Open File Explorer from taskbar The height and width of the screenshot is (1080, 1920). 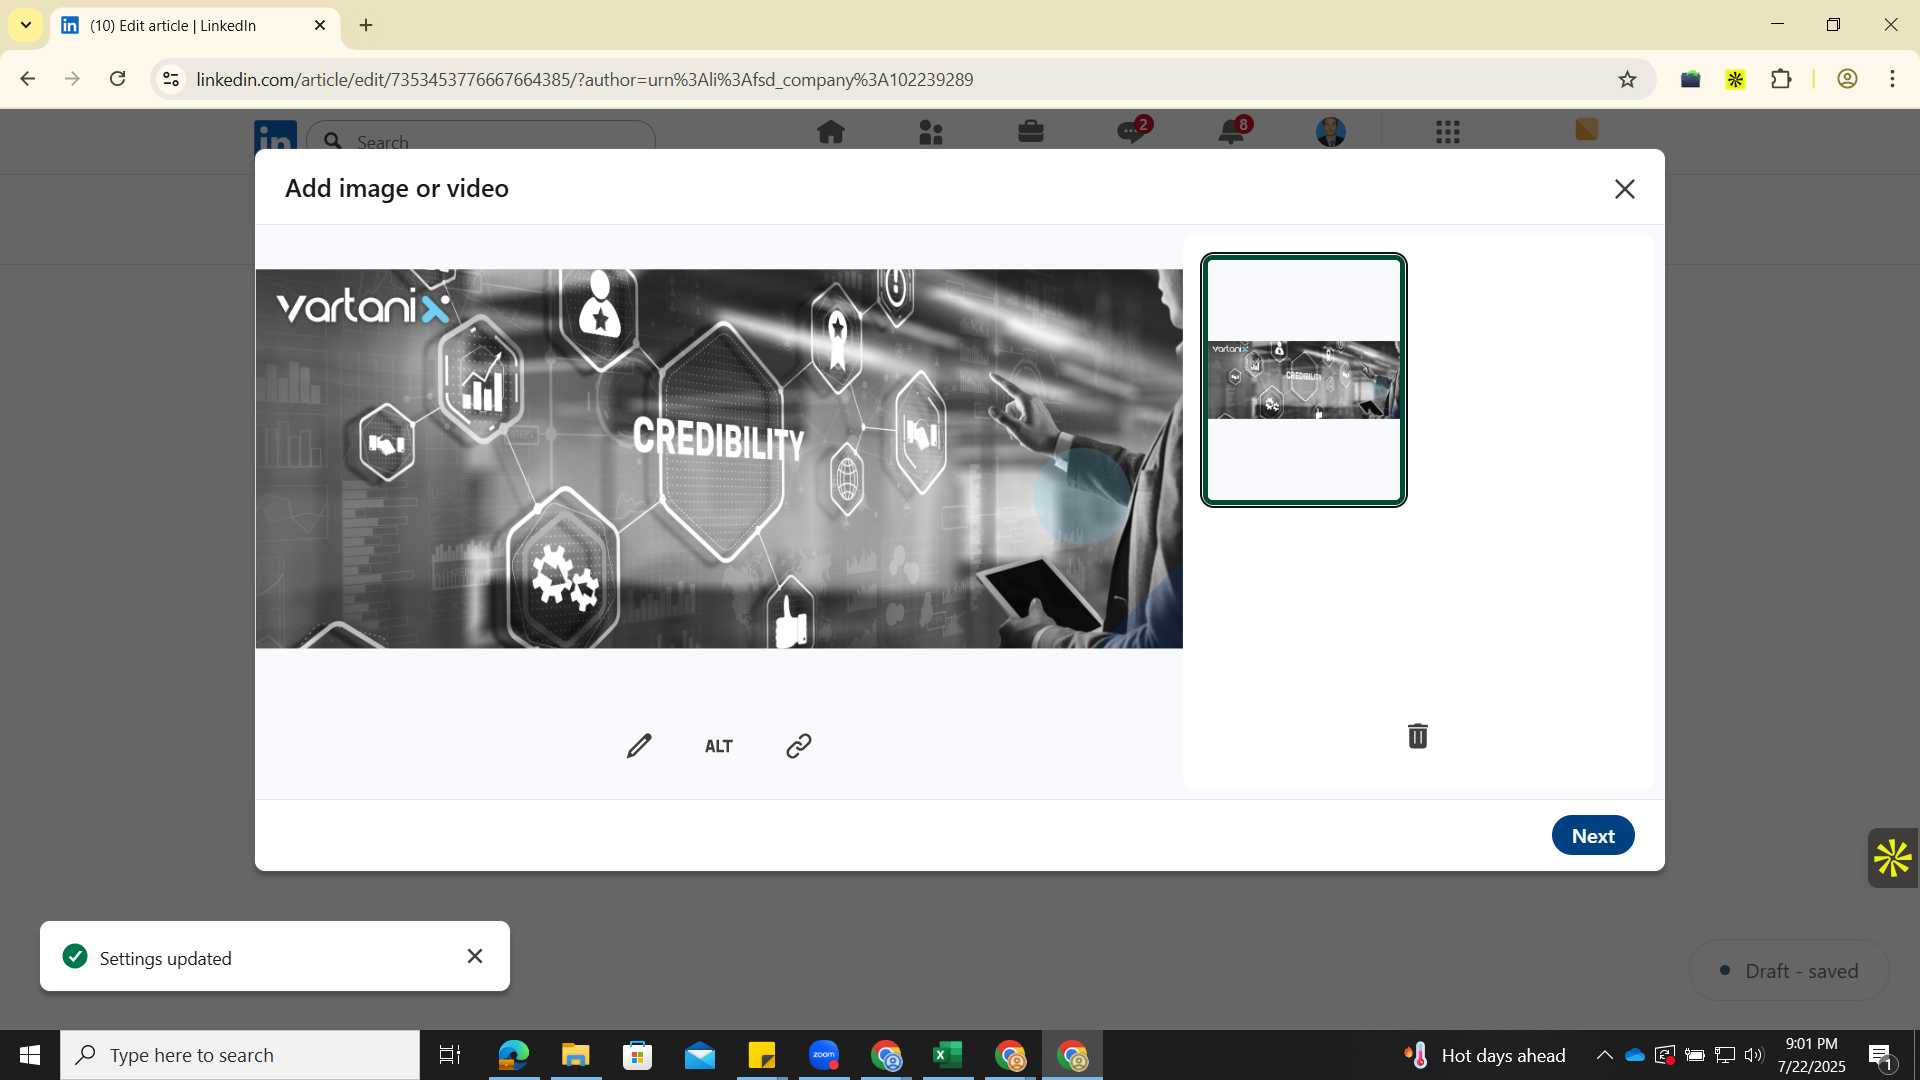coord(575,1055)
